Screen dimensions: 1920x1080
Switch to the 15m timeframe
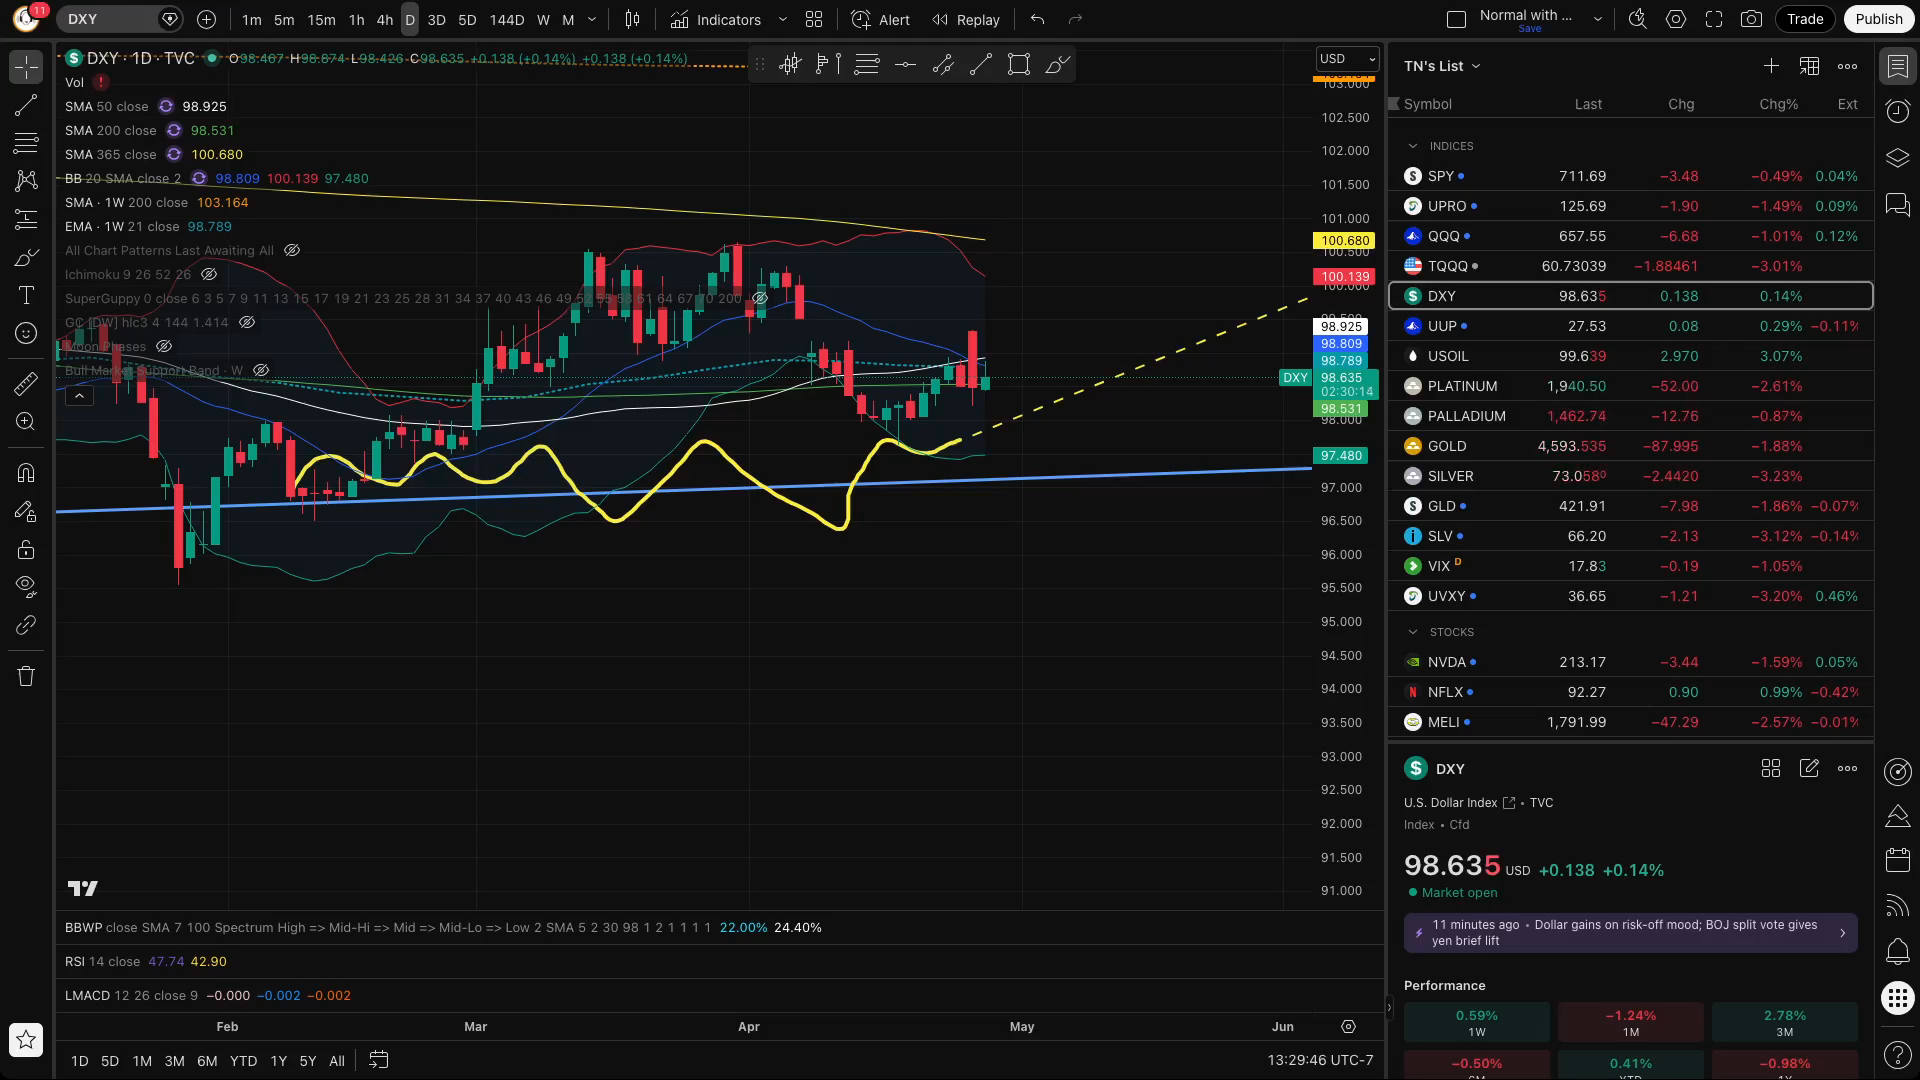tap(321, 19)
